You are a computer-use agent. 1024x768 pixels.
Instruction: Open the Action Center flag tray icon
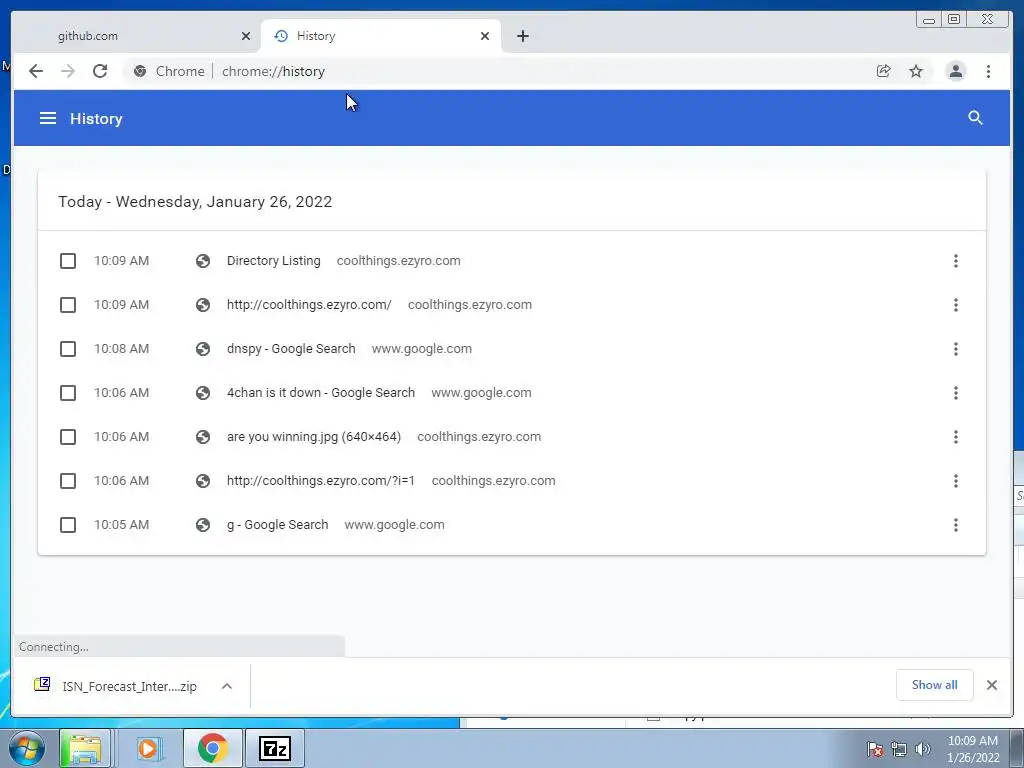coord(875,749)
